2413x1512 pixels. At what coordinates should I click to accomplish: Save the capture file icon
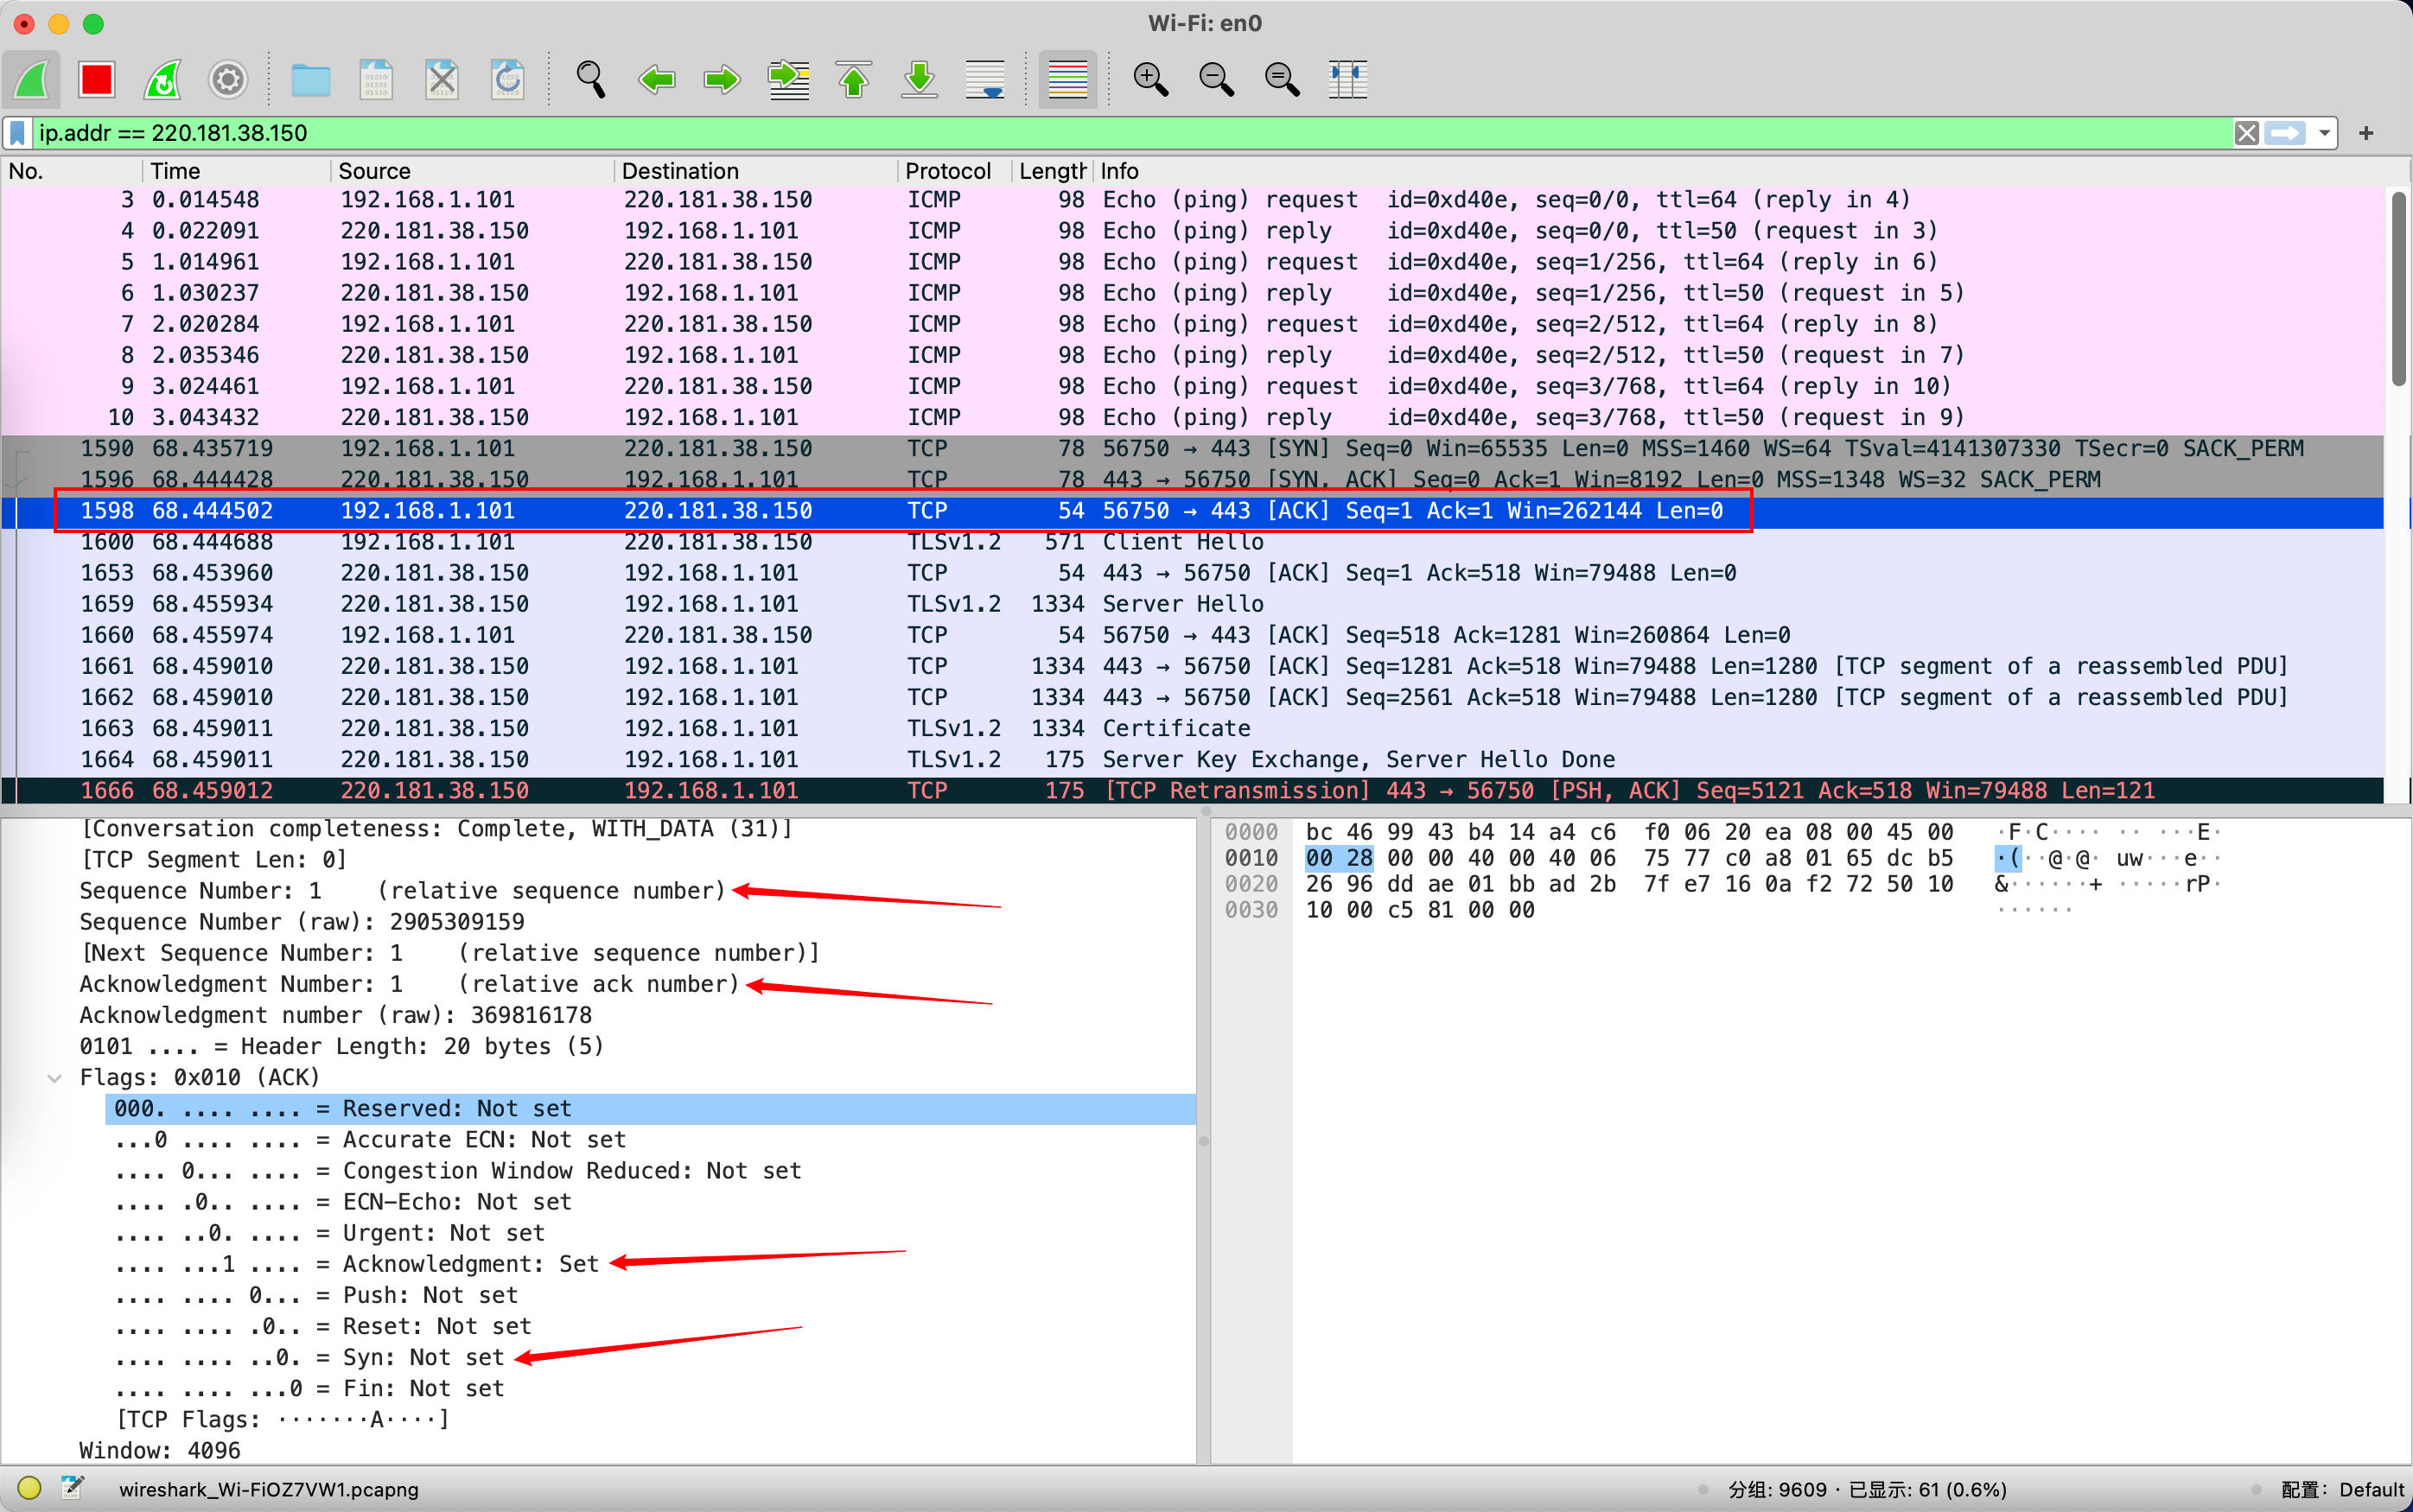coord(376,79)
